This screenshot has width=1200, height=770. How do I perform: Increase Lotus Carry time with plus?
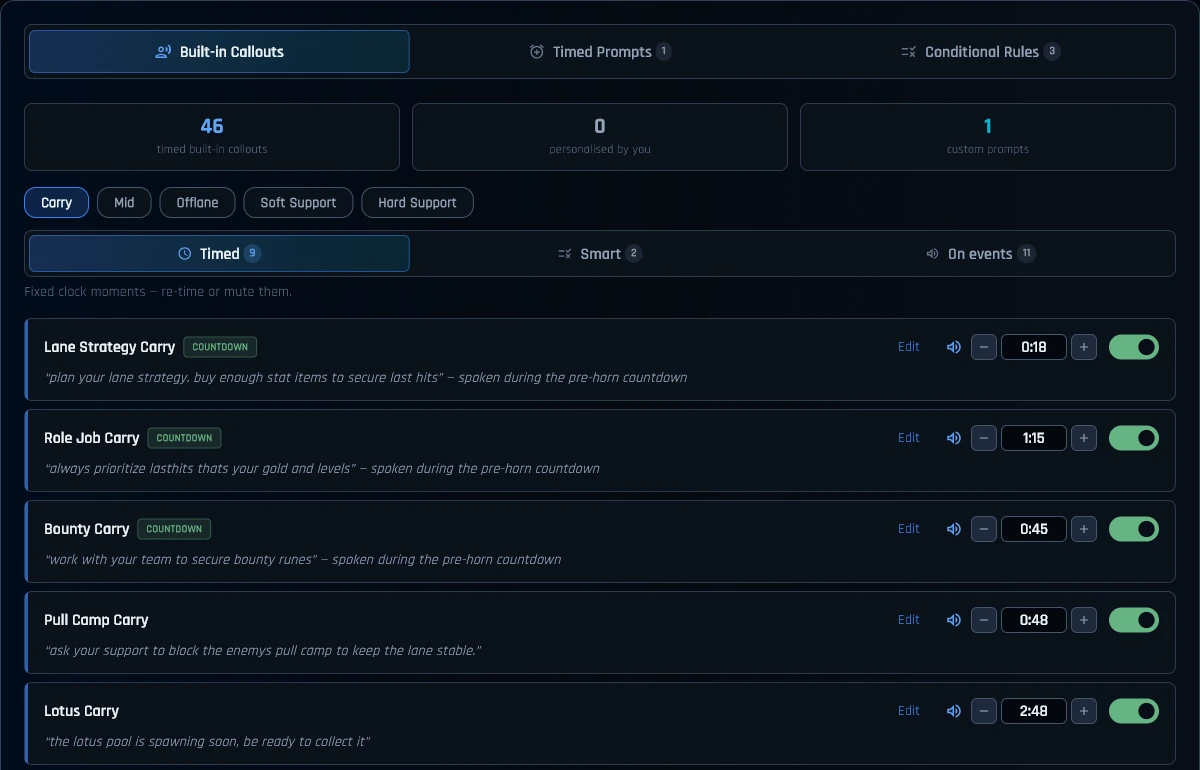pyautogui.click(x=1084, y=711)
